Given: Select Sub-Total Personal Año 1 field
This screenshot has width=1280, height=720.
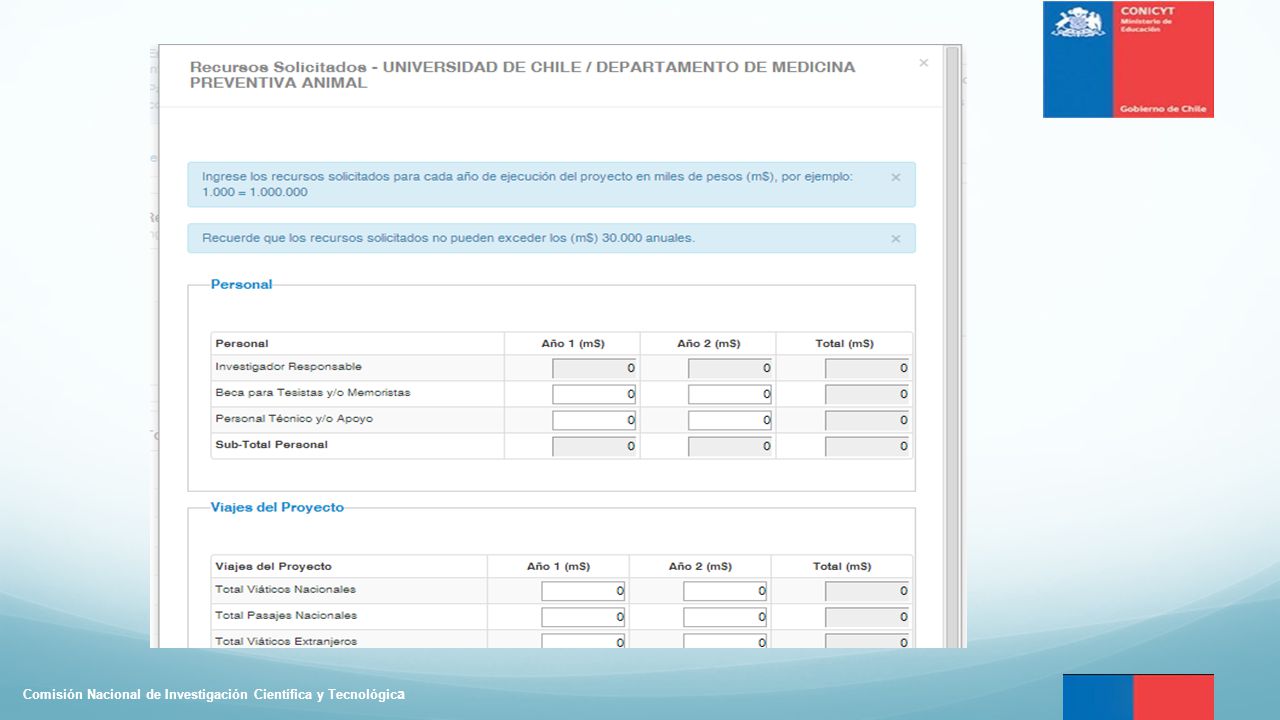Looking at the screenshot, I should click(594, 446).
